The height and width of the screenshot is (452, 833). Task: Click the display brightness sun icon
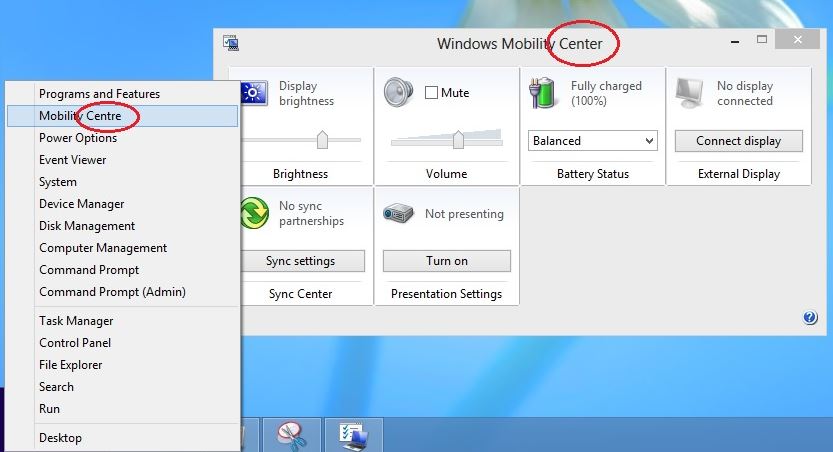tap(254, 93)
